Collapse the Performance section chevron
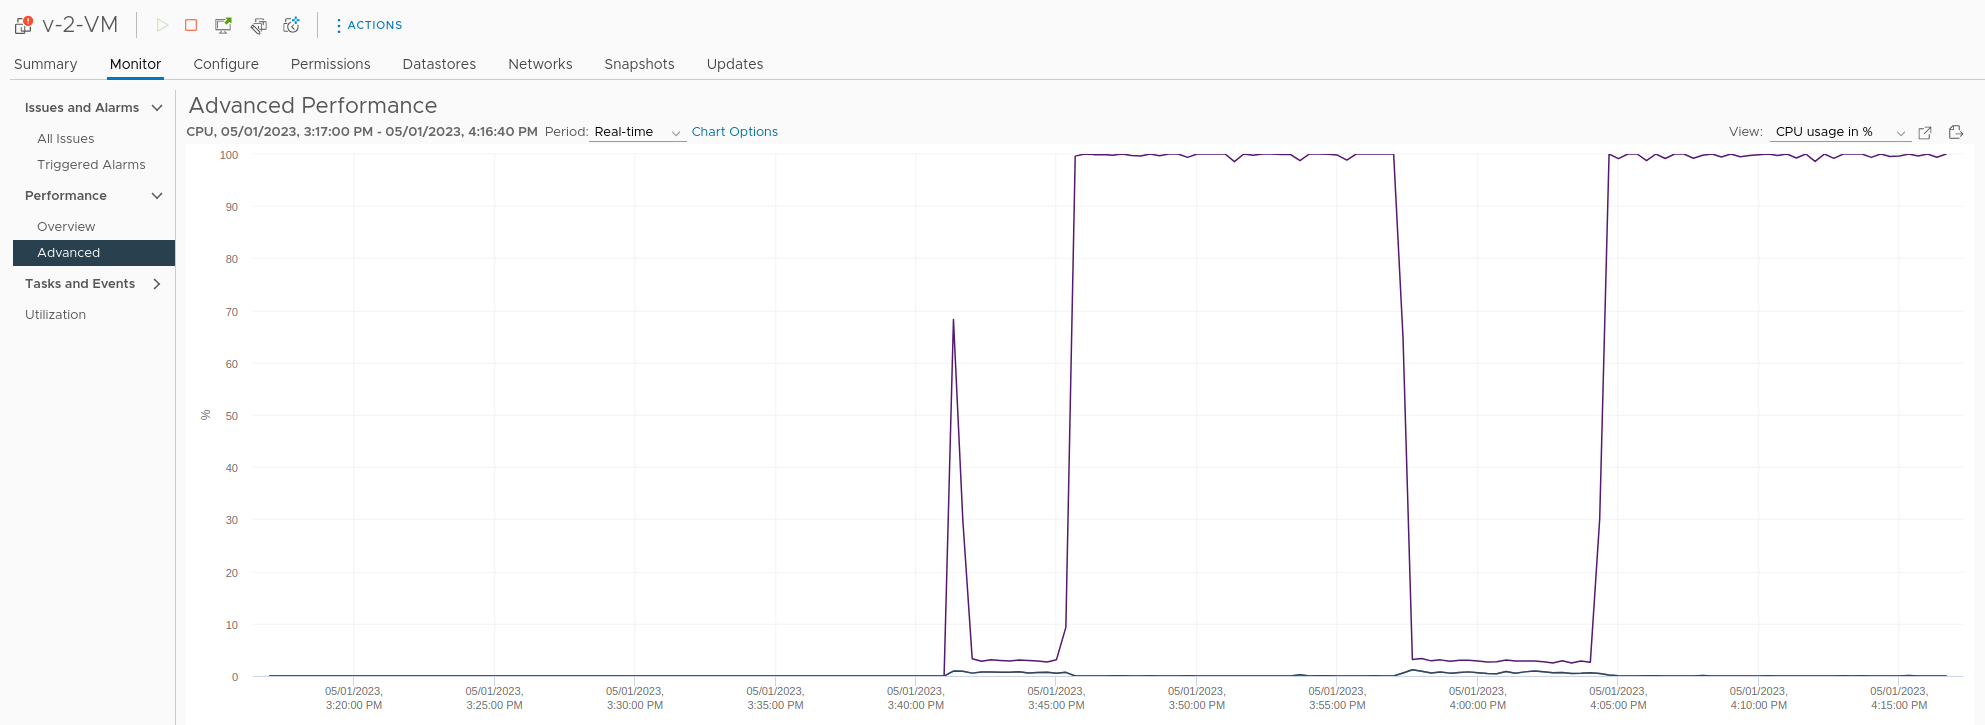Screen dimensions: 1985x725 [157, 196]
